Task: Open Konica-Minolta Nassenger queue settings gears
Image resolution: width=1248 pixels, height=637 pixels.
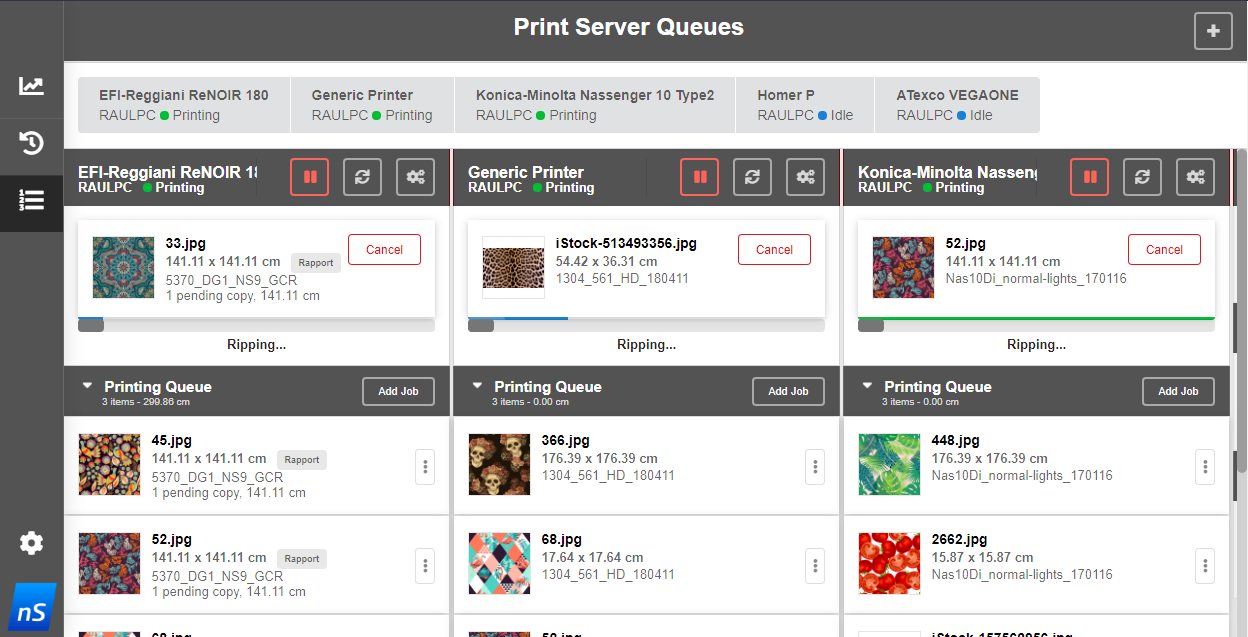Action: coord(1195,177)
